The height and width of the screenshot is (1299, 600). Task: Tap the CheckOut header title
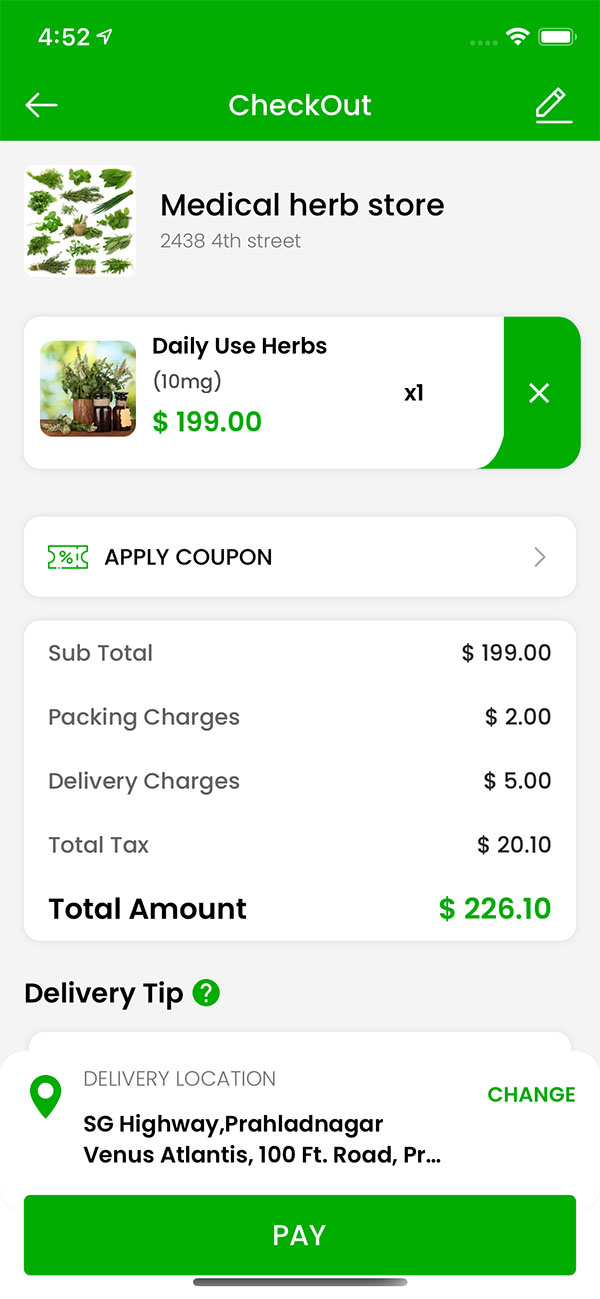coord(300,105)
